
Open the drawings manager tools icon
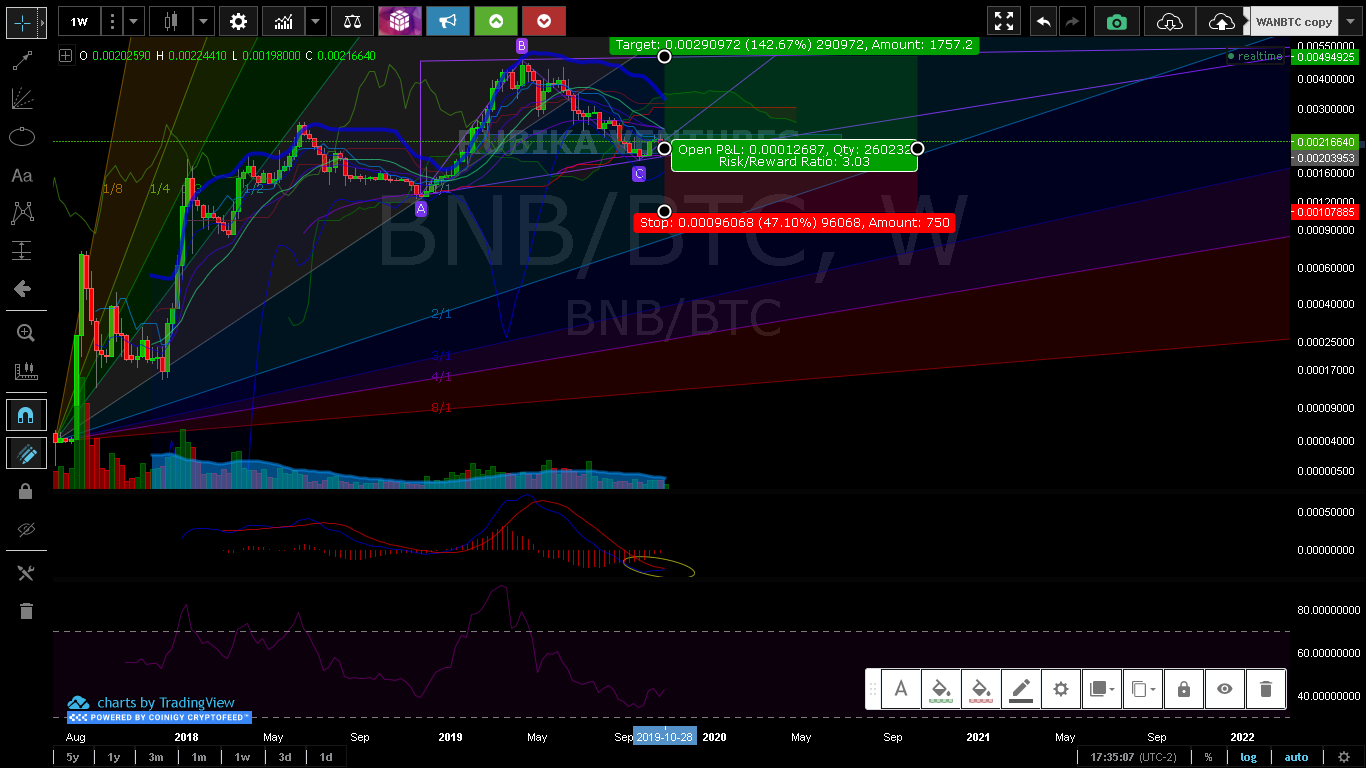tap(26, 573)
